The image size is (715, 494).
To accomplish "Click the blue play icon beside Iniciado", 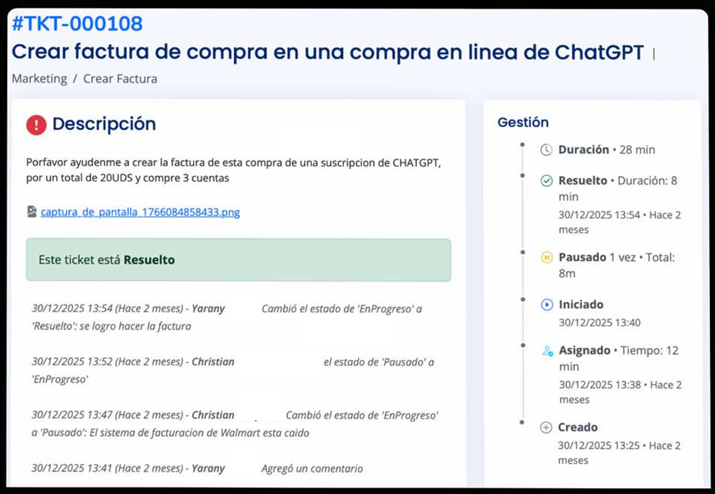I will pyautogui.click(x=546, y=304).
